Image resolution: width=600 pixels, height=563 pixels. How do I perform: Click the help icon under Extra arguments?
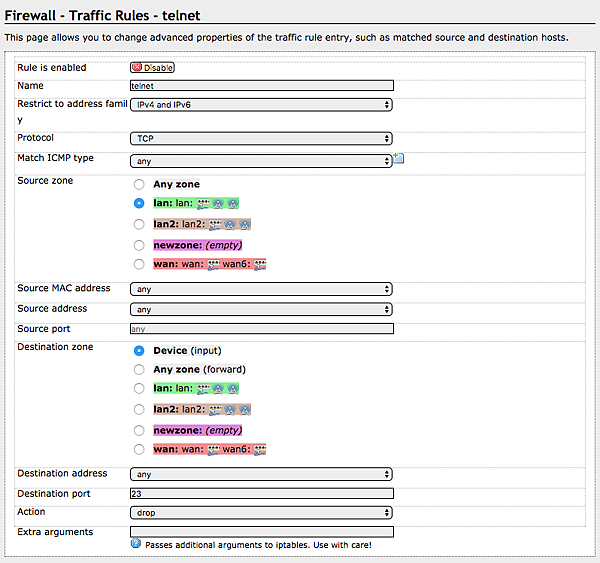coord(136,544)
